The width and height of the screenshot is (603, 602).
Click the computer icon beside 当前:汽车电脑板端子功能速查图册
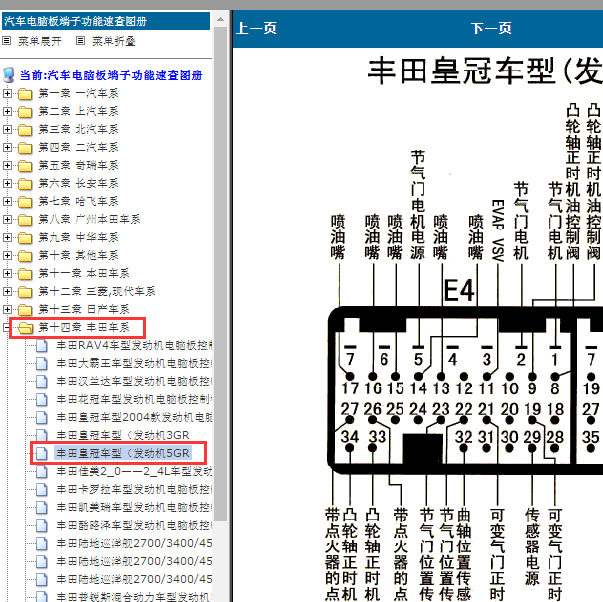[x=9, y=75]
